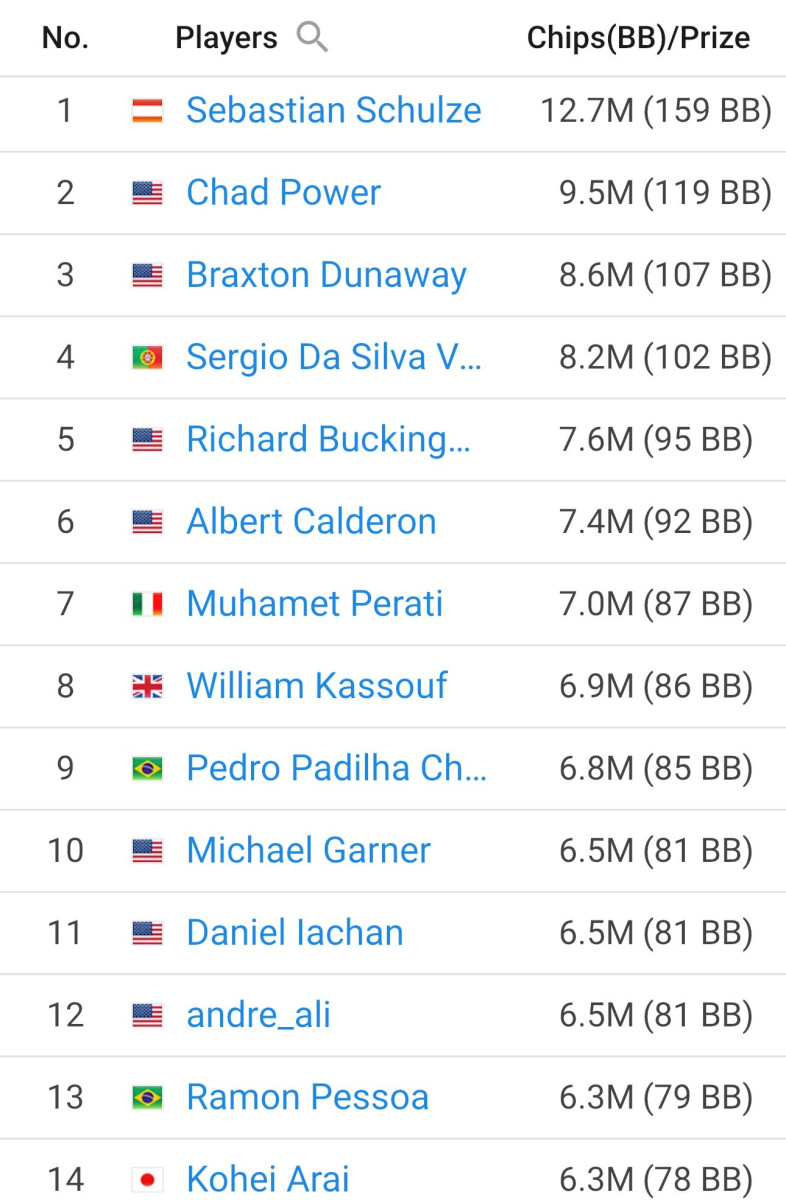Open the andre_ali player link
The image size is (786, 1200).
259,1015
